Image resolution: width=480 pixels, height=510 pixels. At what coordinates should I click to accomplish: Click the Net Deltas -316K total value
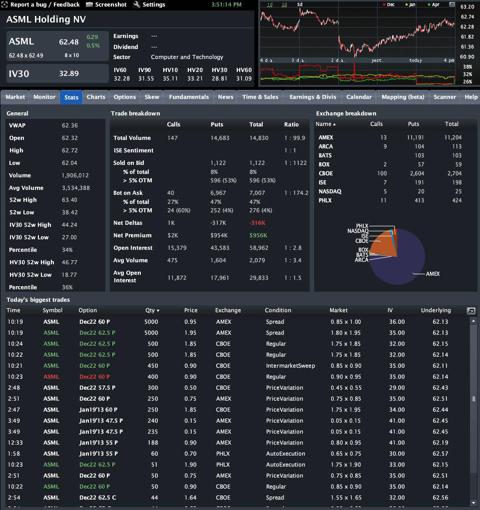258,223
